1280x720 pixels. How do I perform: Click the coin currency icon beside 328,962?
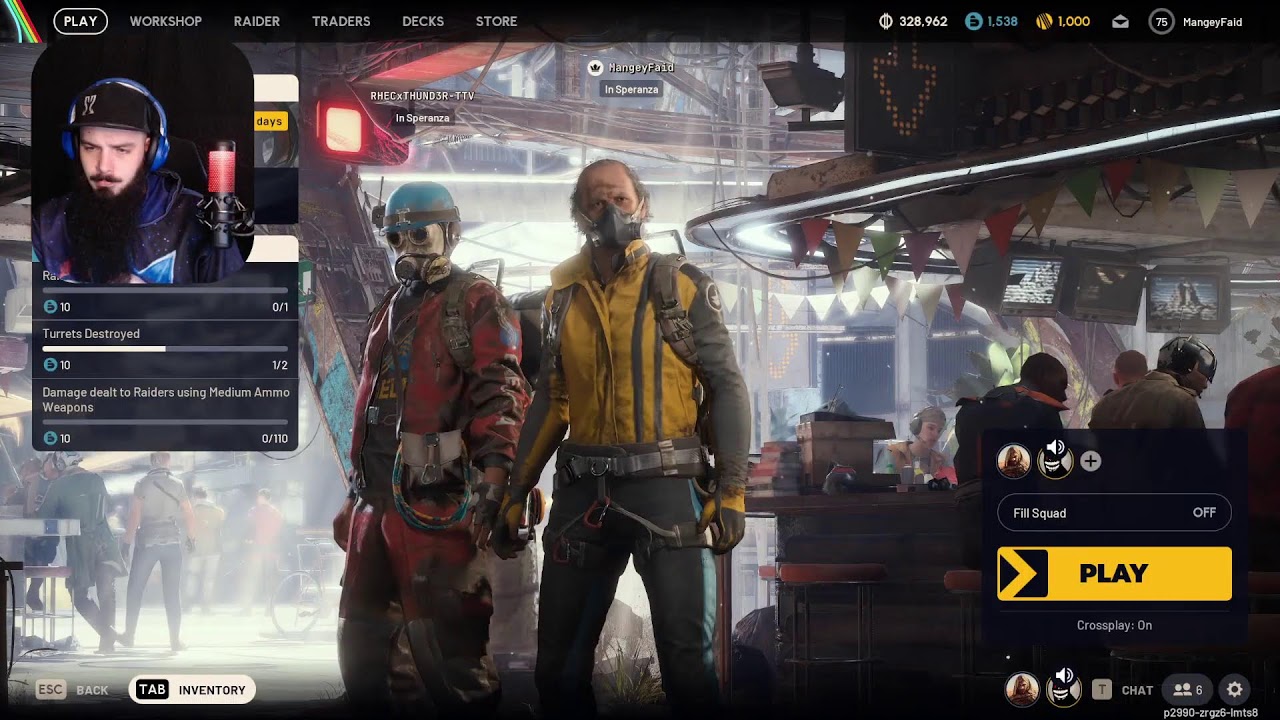[x=885, y=21]
